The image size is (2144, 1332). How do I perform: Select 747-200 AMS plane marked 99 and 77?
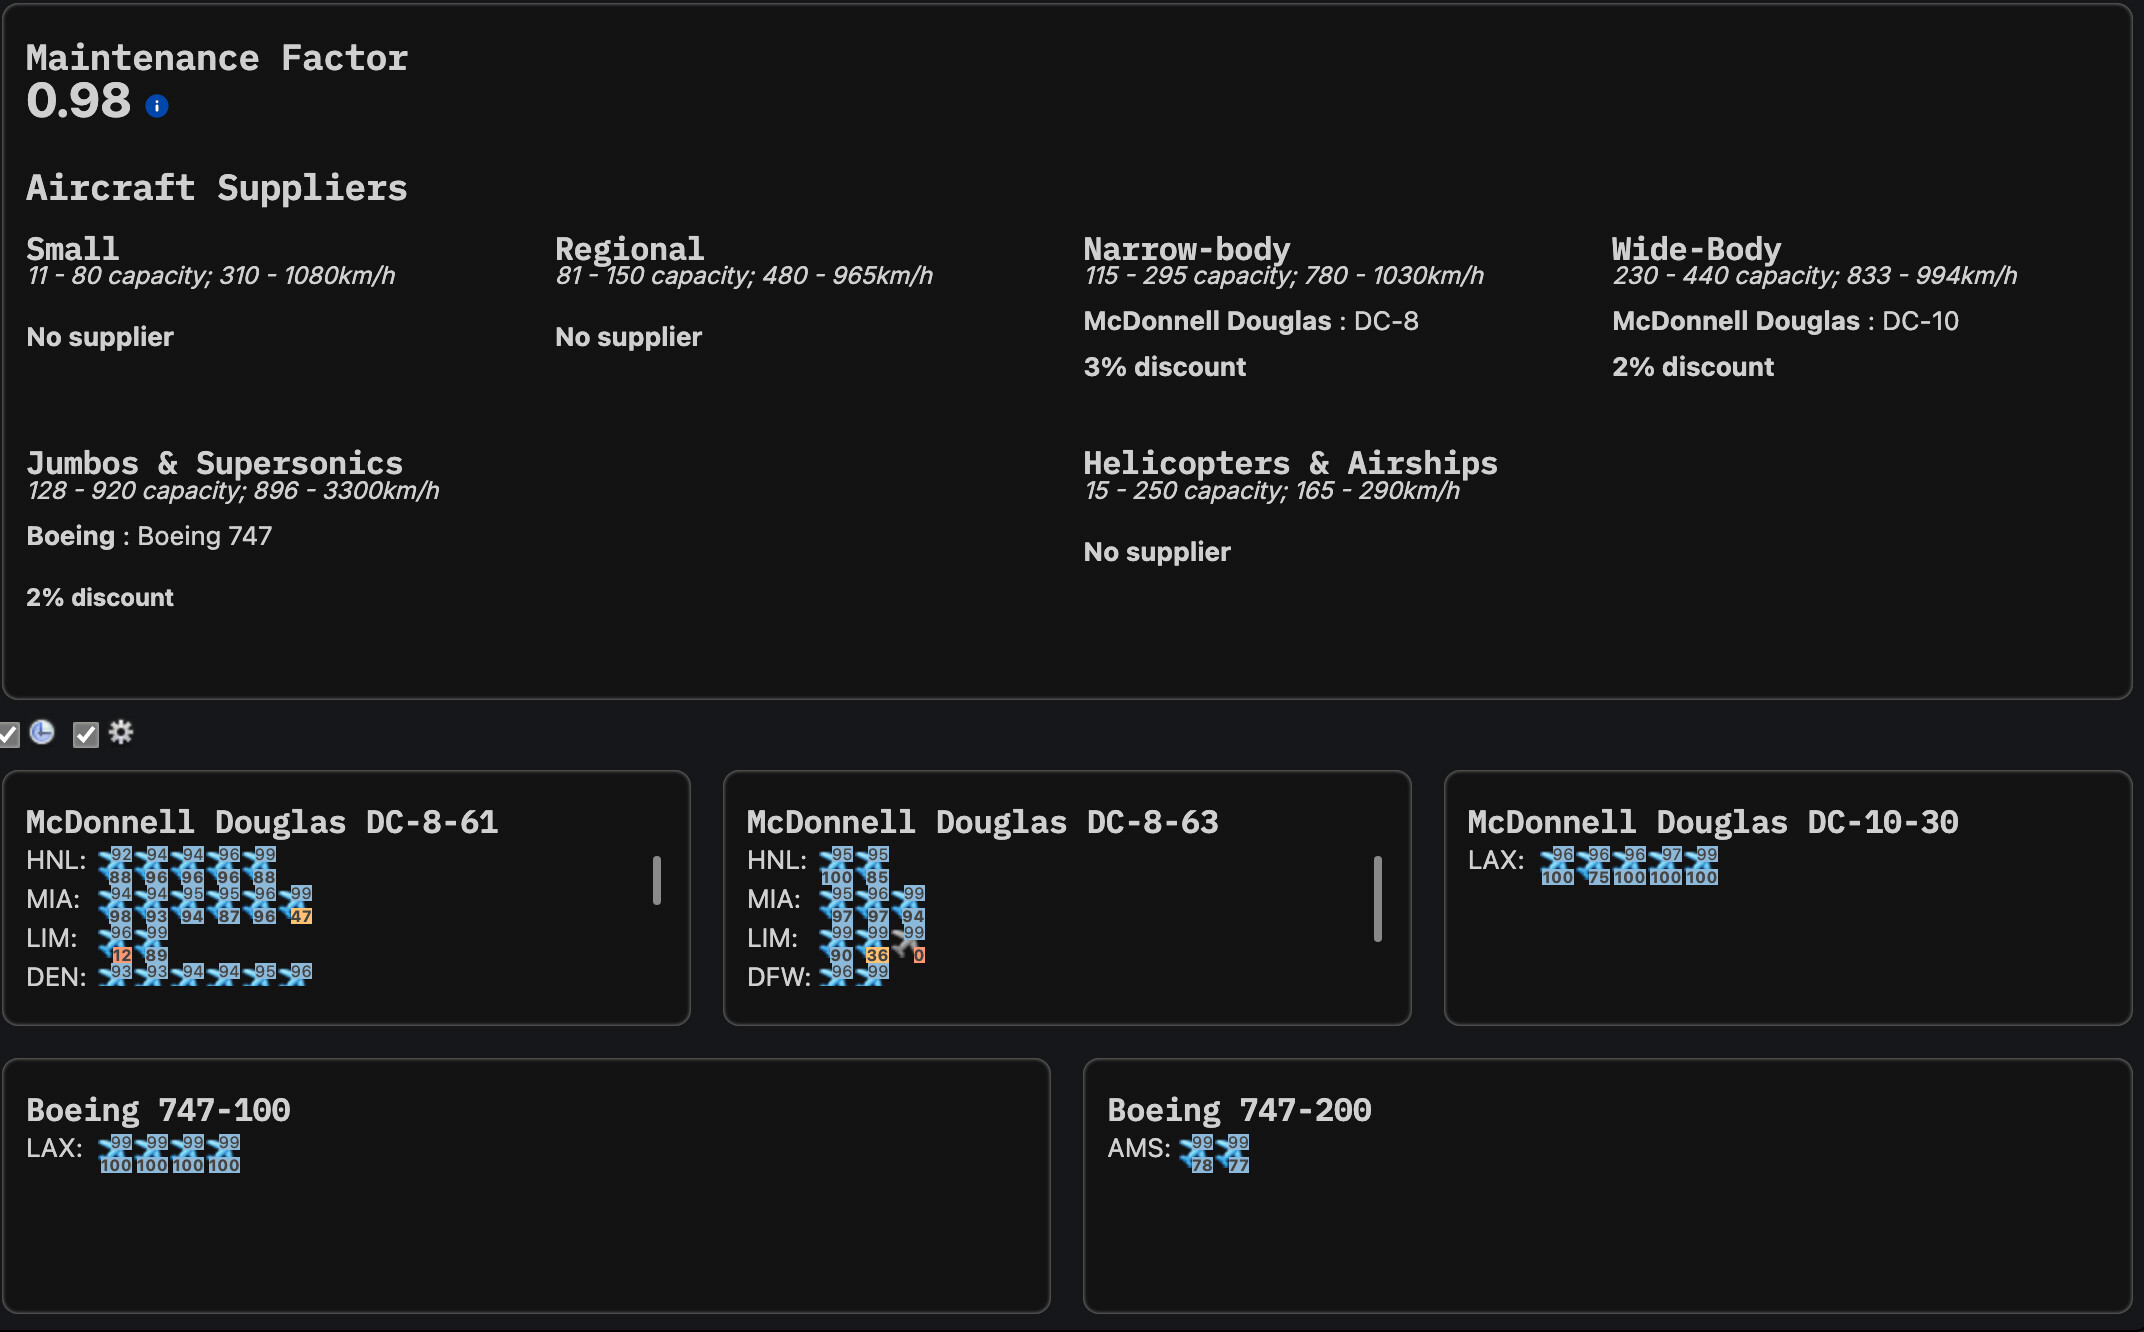[1233, 1154]
